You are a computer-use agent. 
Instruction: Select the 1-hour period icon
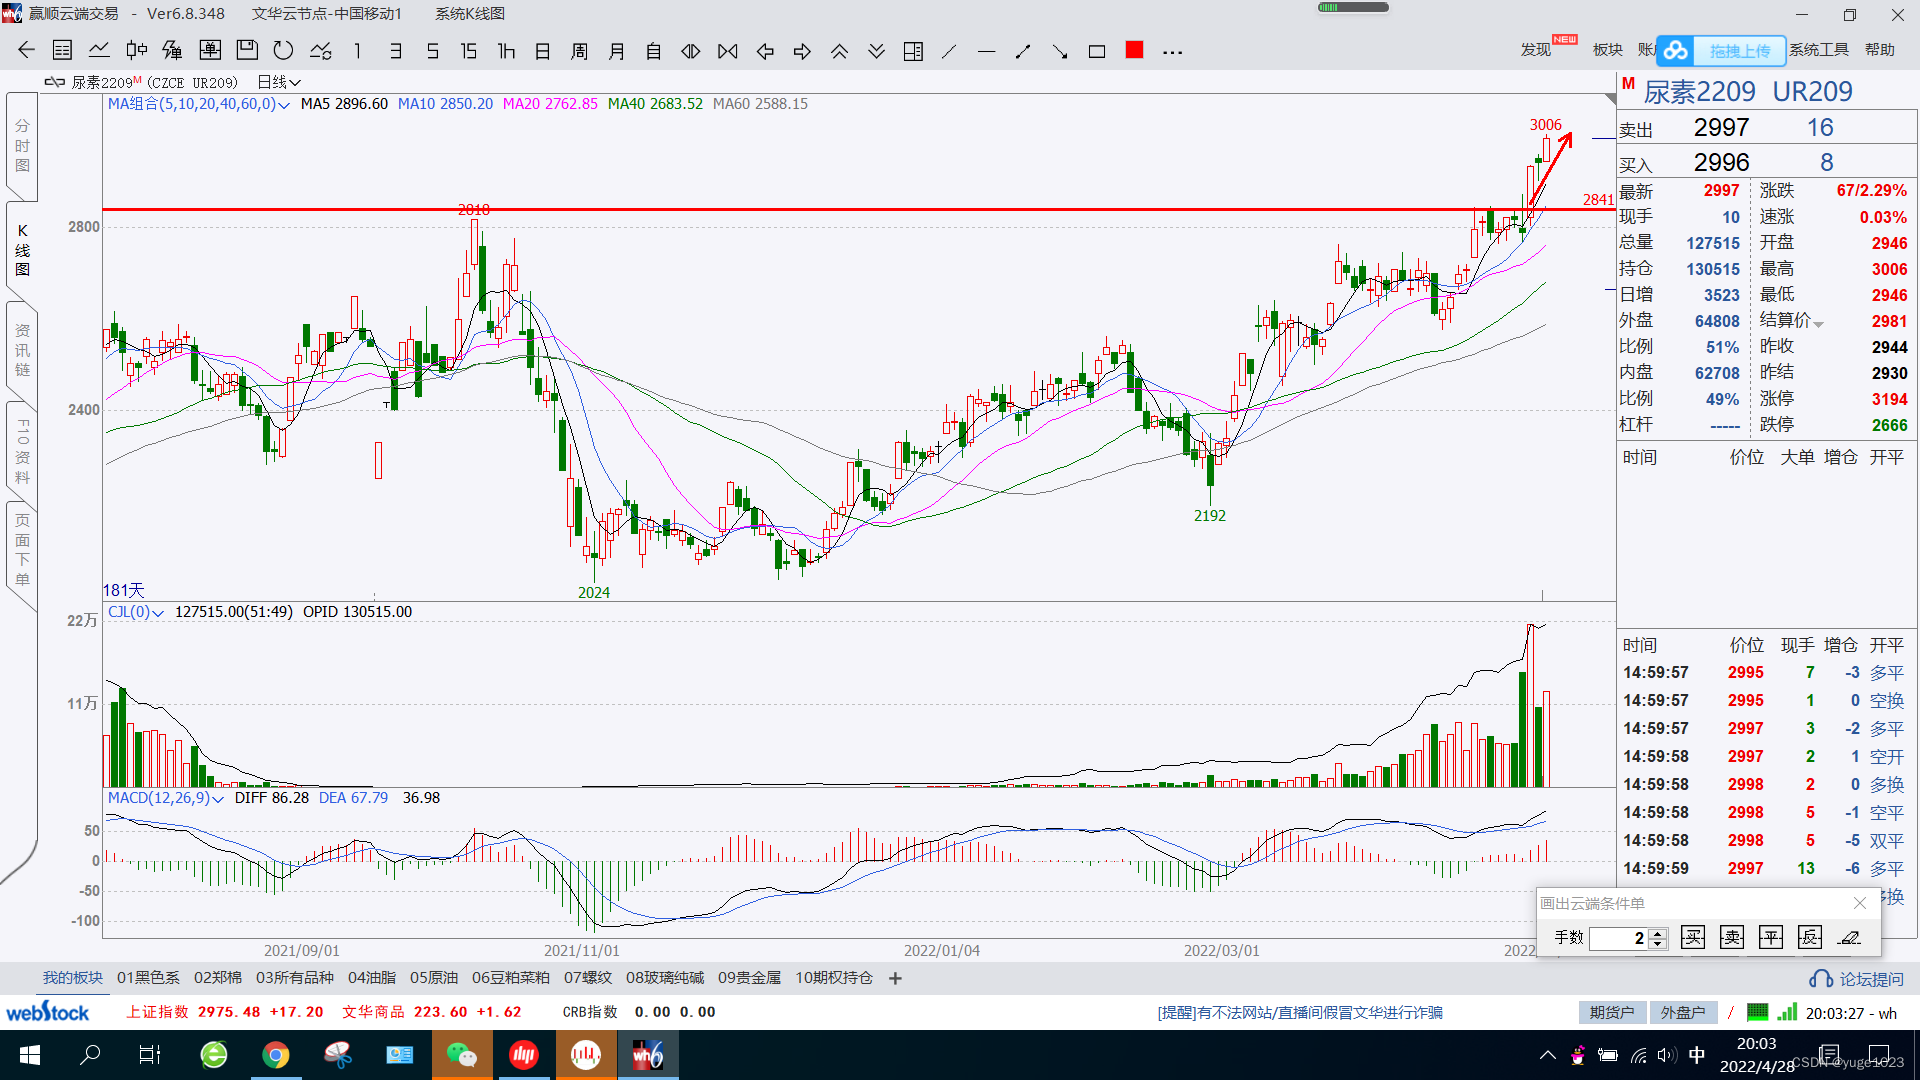506,51
